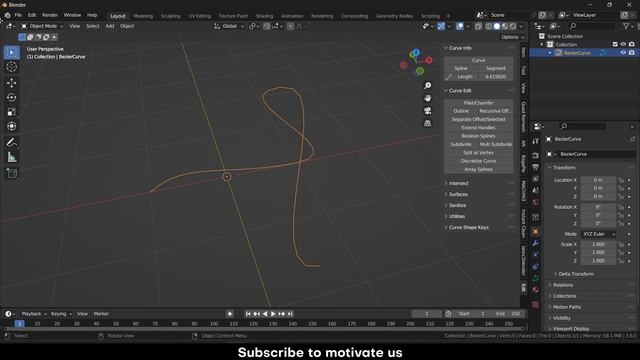Open the Add menu in viewport header
Viewport: 640px width, 360px height.
pyautogui.click(x=110, y=26)
